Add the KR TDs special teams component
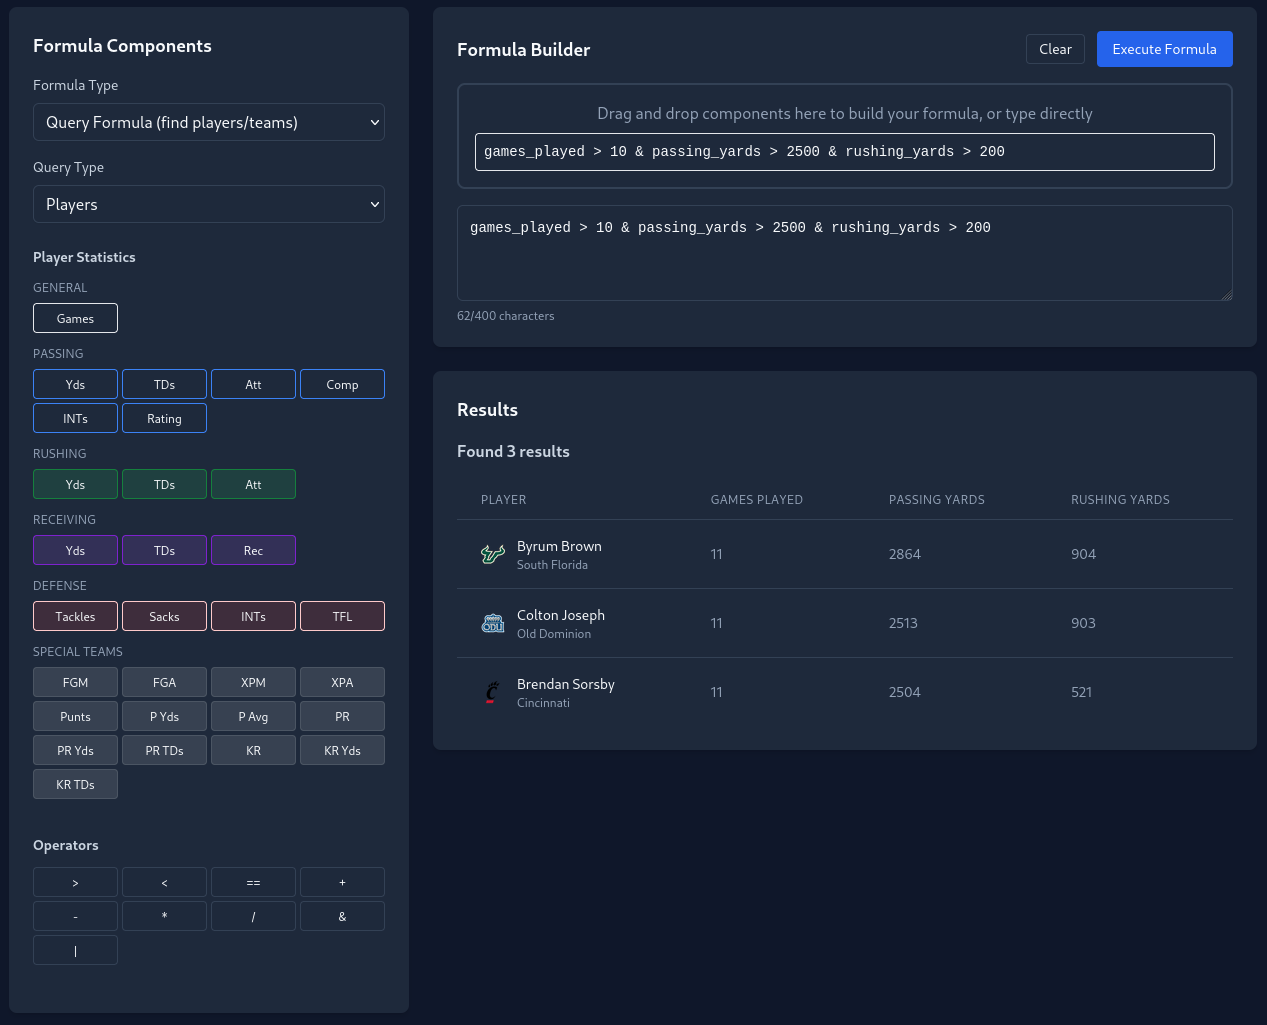This screenshot has height=1025, width=1267. pos(75,784)
